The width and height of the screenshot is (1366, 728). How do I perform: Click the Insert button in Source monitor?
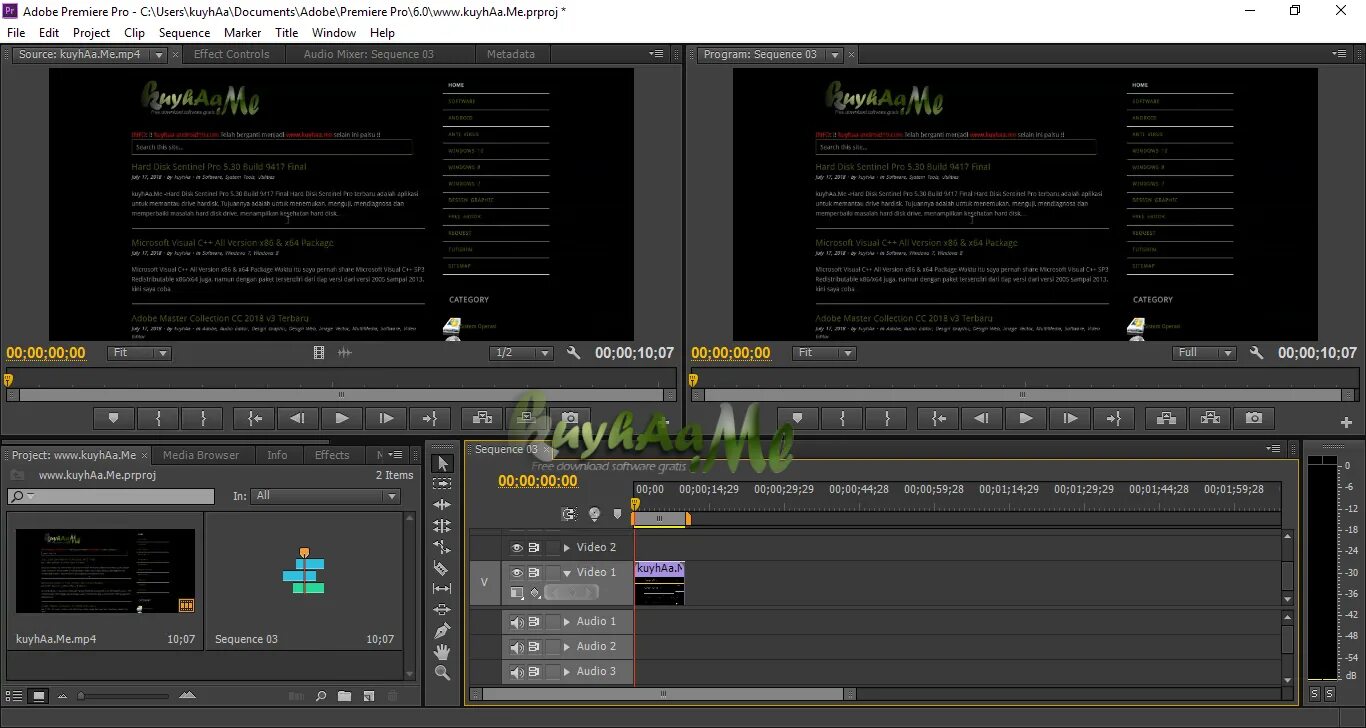click(x=482, y=418)
